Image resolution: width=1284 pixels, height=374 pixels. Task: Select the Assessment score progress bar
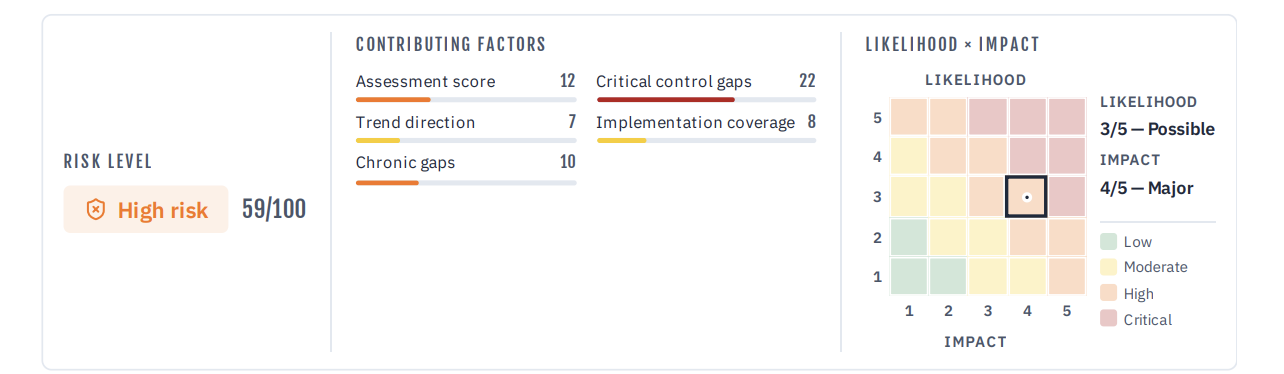466,100
